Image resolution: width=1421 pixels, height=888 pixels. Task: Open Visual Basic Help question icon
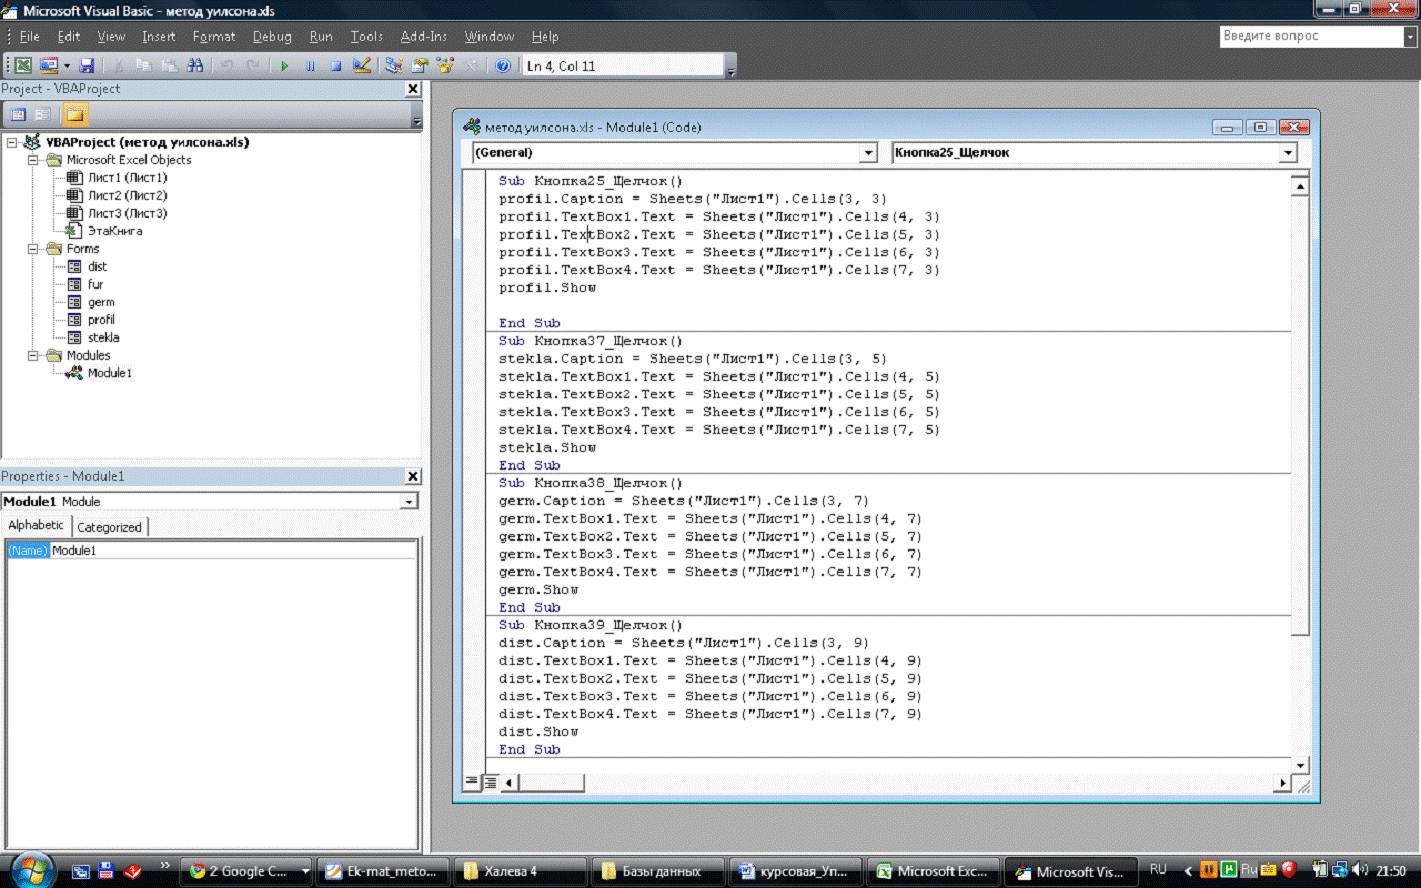pyautogui.click(x=503, y=66)
